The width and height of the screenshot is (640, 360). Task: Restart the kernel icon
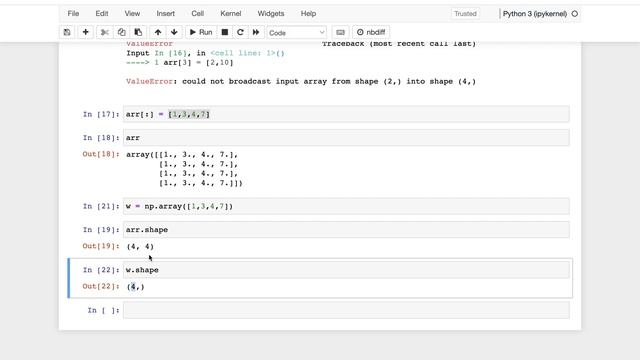click(240, 32)
